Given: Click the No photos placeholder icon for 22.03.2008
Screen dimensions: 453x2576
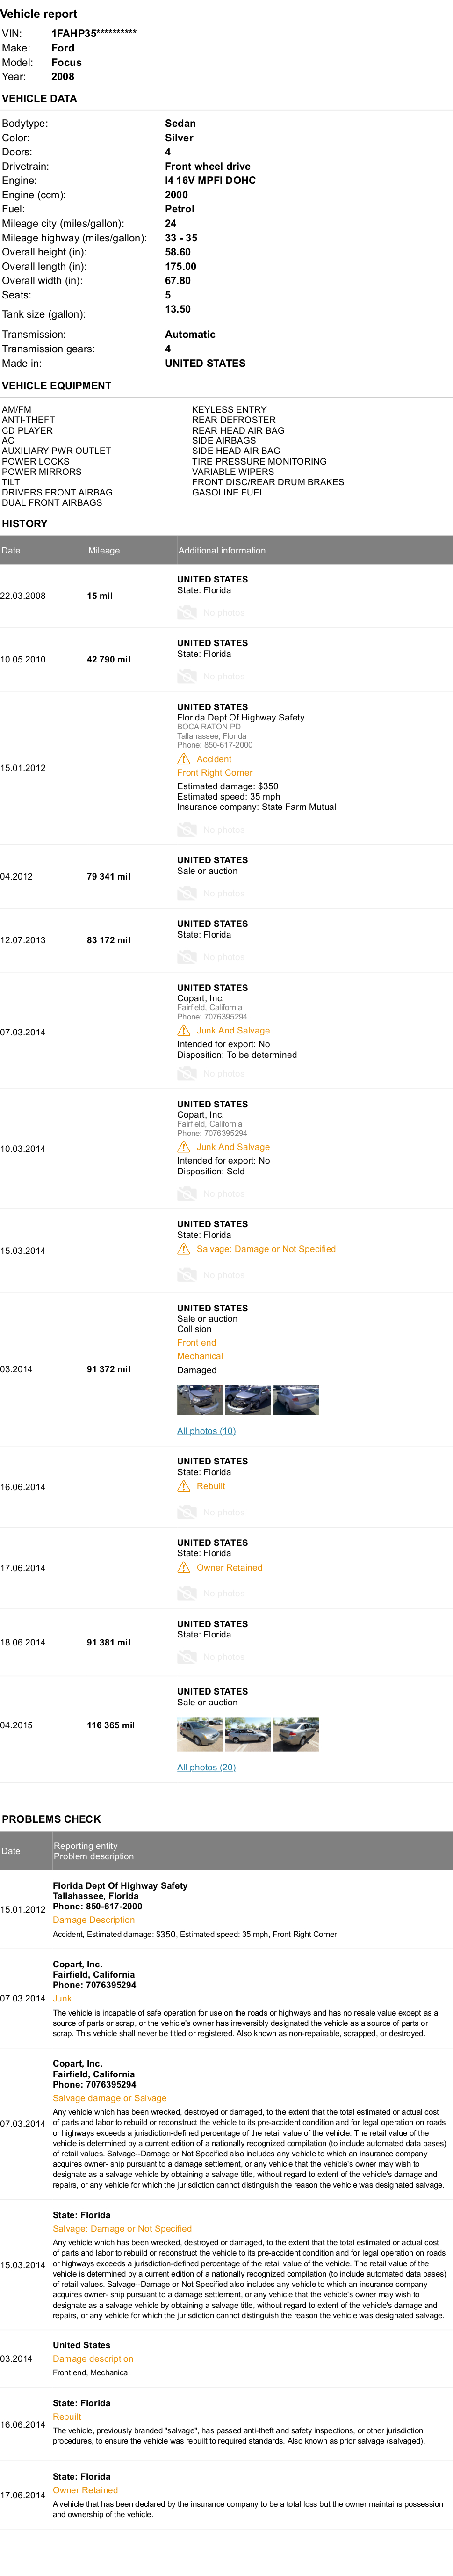Looking at the screenshot, I should click(x=187, y=612).
